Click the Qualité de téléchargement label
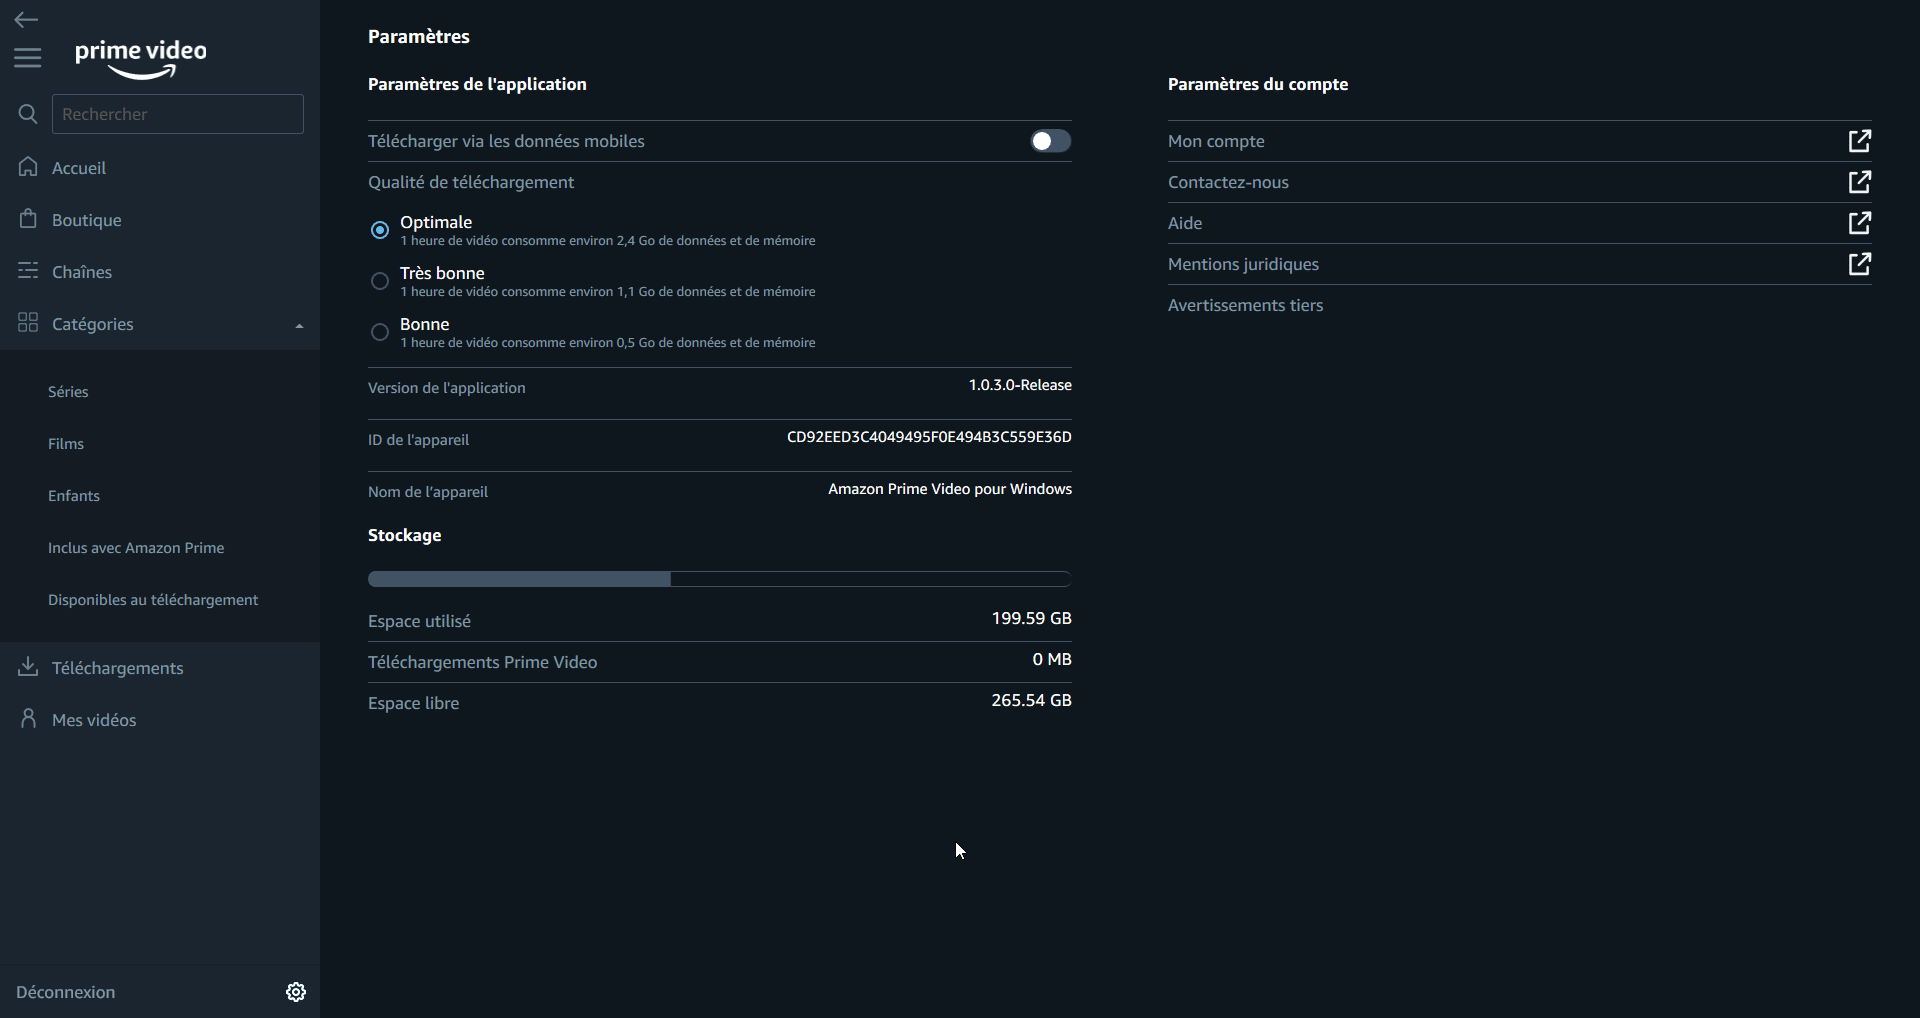1920x1018 pixels. (471, 182)
